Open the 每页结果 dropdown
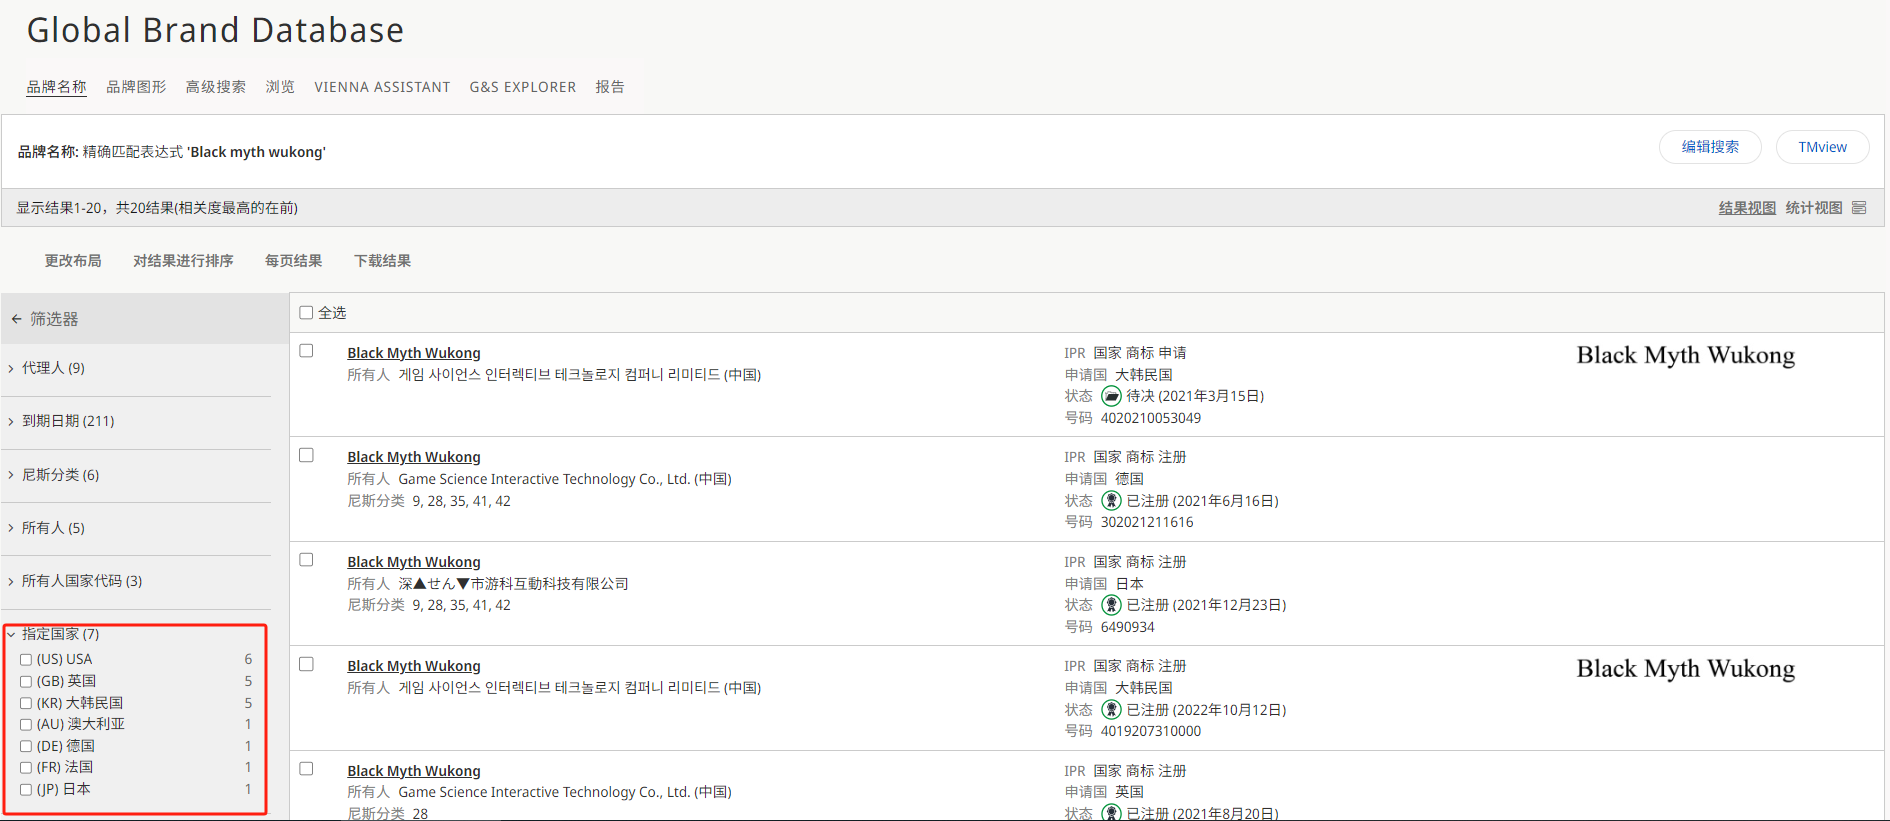Image resolution: width=1890 pixels, height=821 pixels. 293,261
